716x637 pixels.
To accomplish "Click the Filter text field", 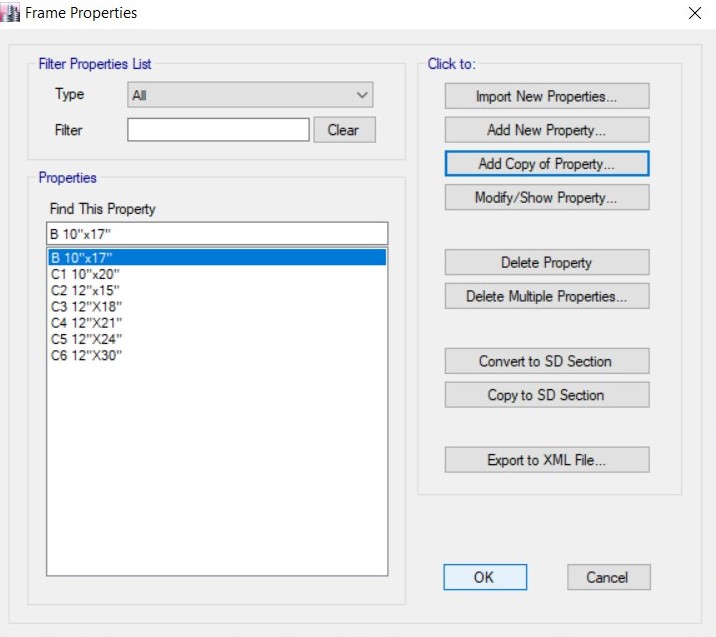I will point(218,130).
